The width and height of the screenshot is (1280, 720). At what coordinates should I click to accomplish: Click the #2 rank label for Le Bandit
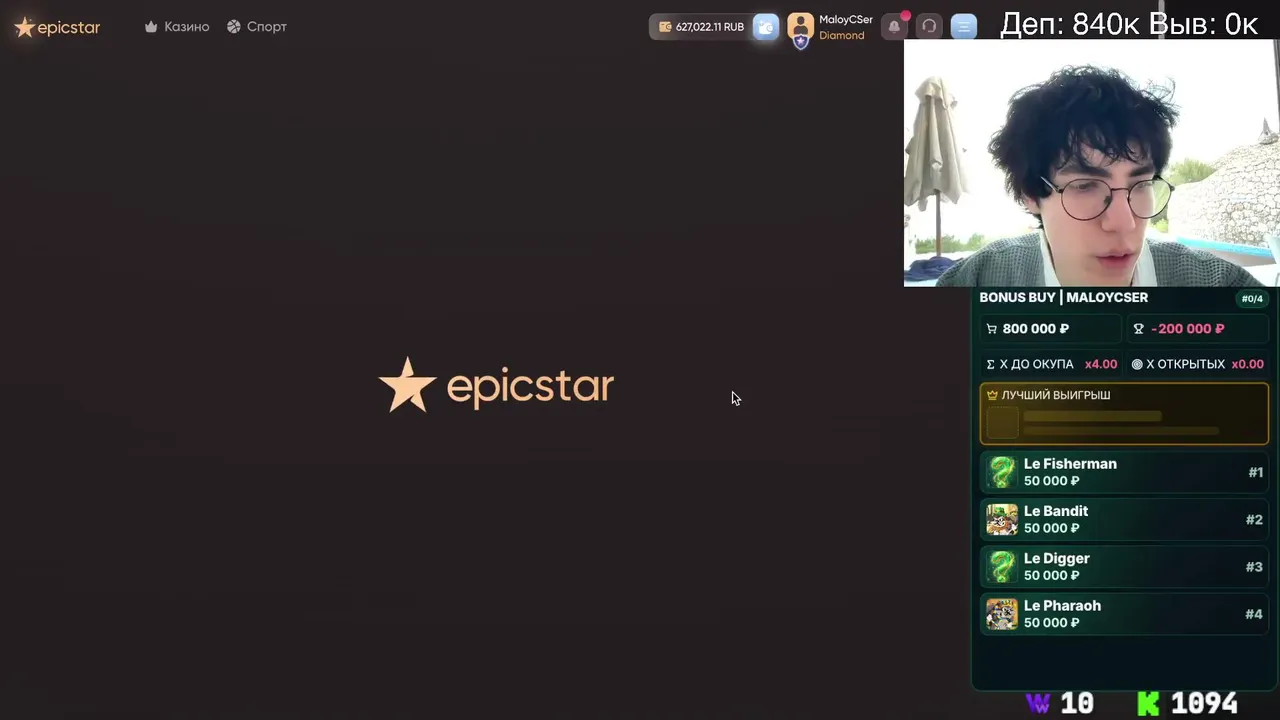pos(1254,519)
